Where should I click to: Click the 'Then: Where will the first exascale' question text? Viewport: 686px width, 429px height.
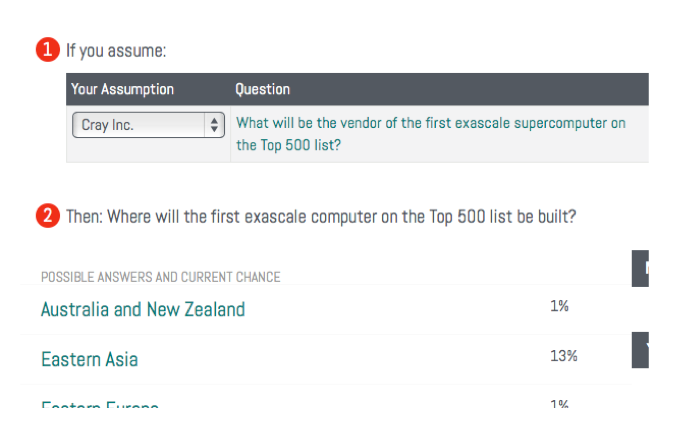321,216
